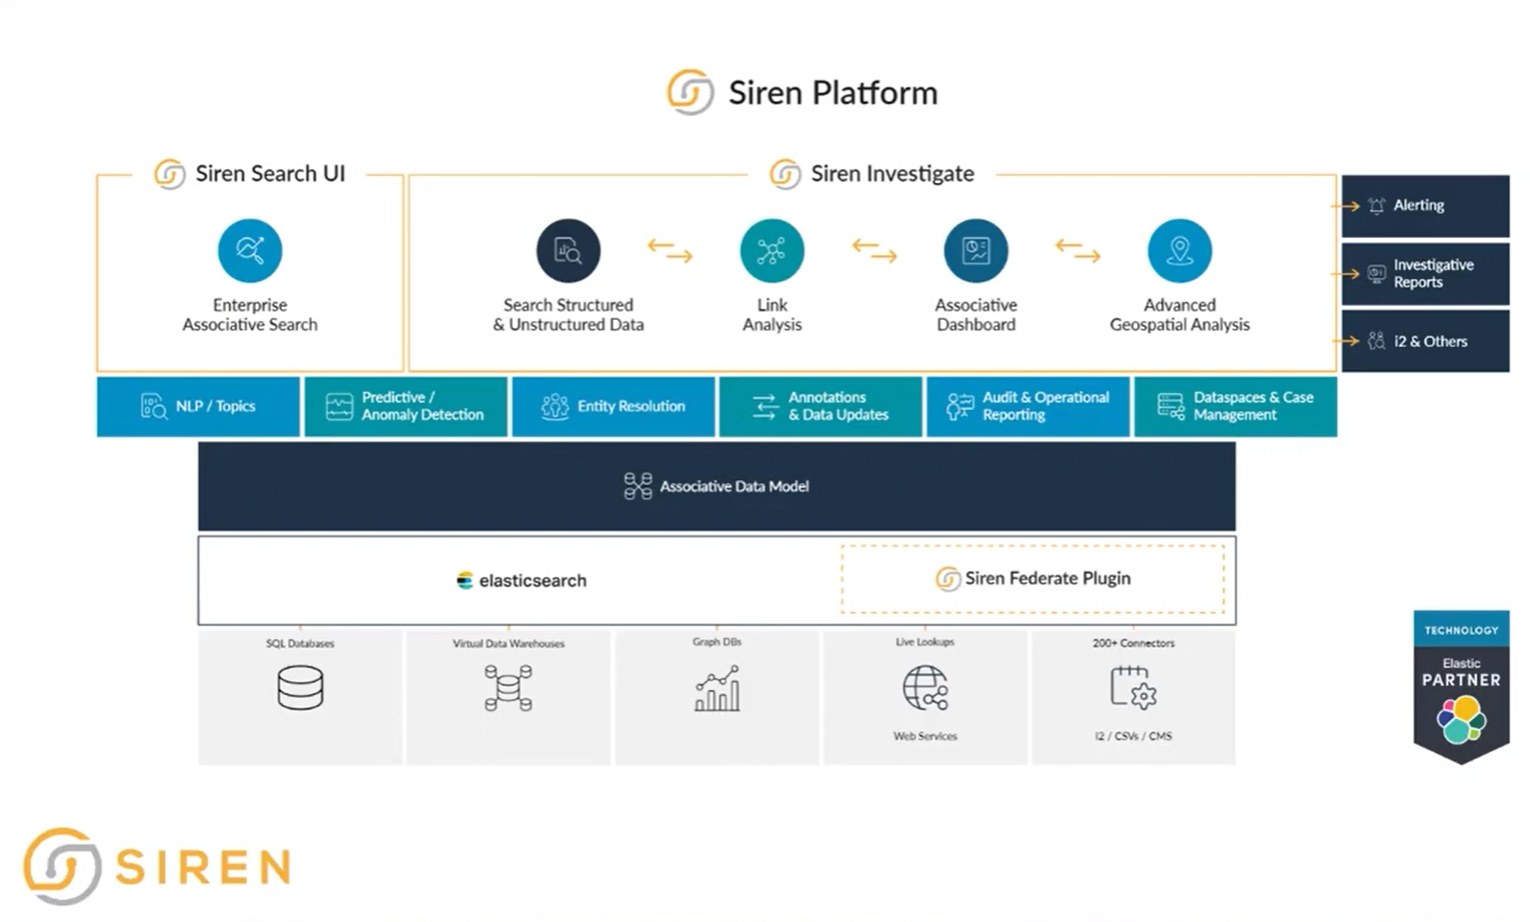
Task: Expand the Siren Federate Plugin section
Action: click(1033, 578)
